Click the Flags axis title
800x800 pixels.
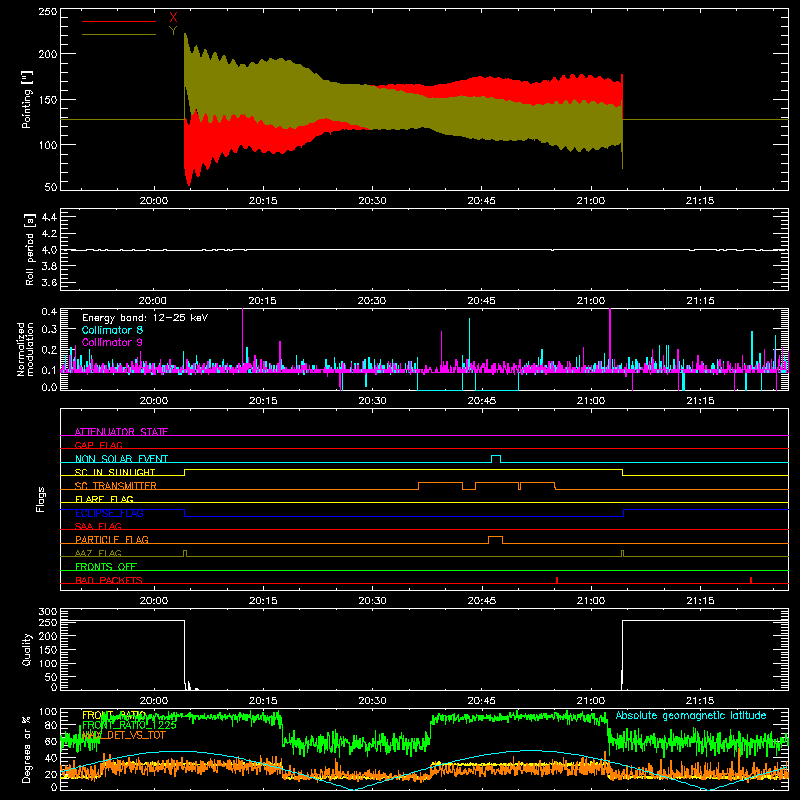(40, 499)
